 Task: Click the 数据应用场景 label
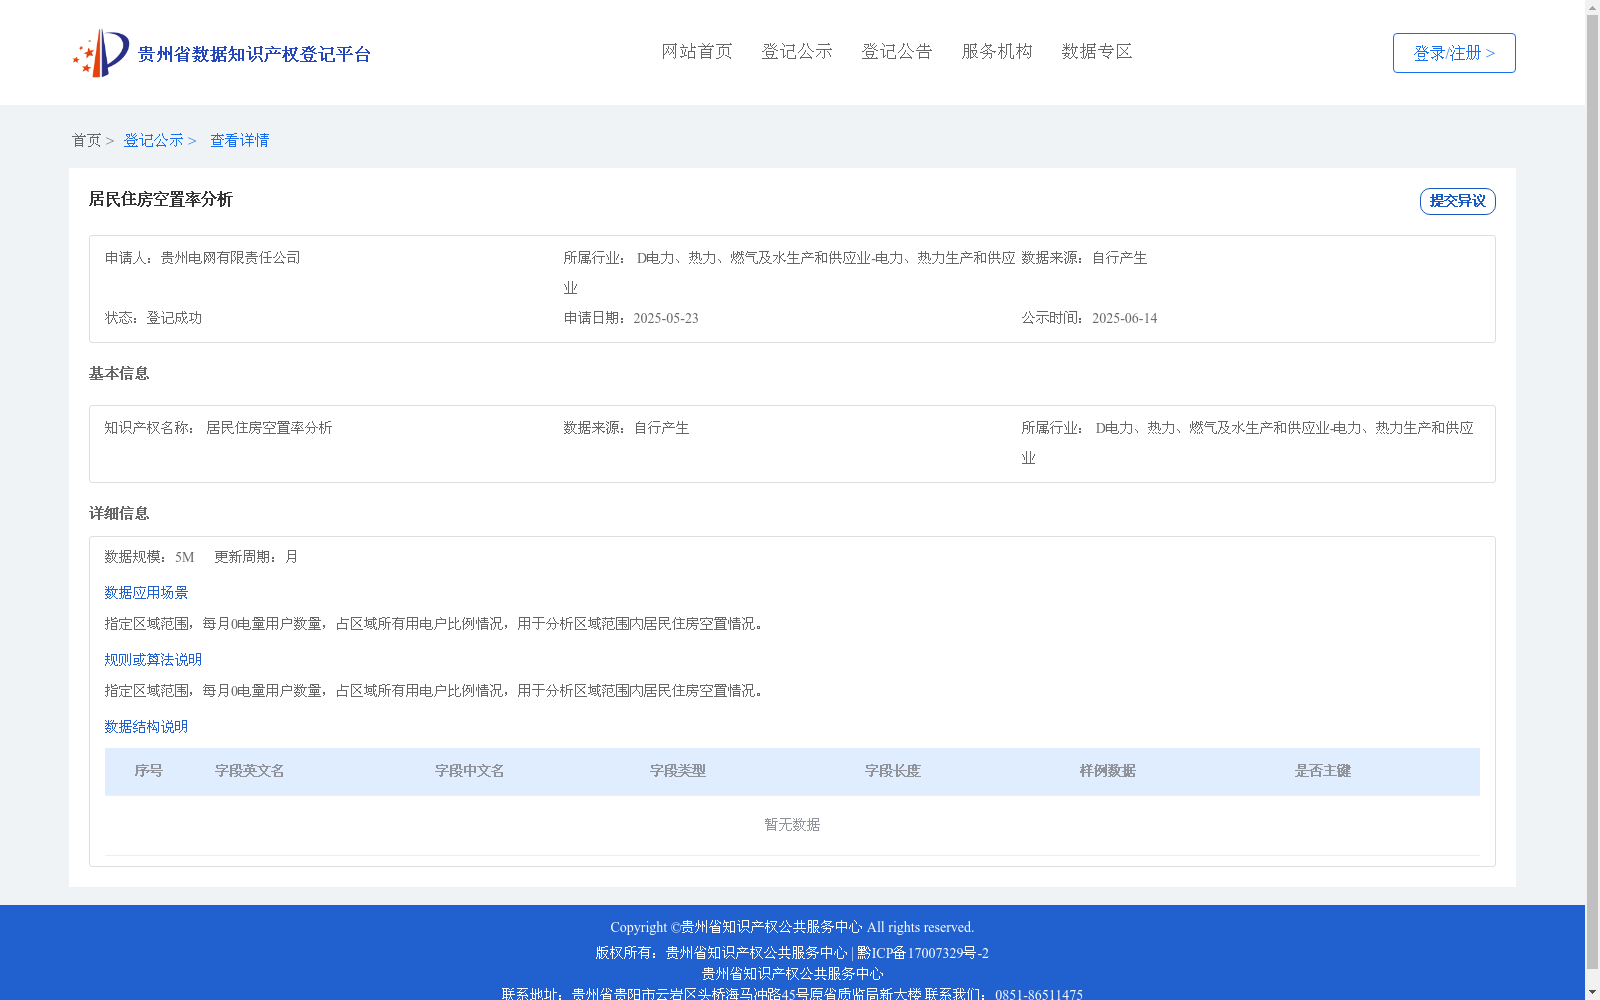pyautogui.click(x=146, y=593)
